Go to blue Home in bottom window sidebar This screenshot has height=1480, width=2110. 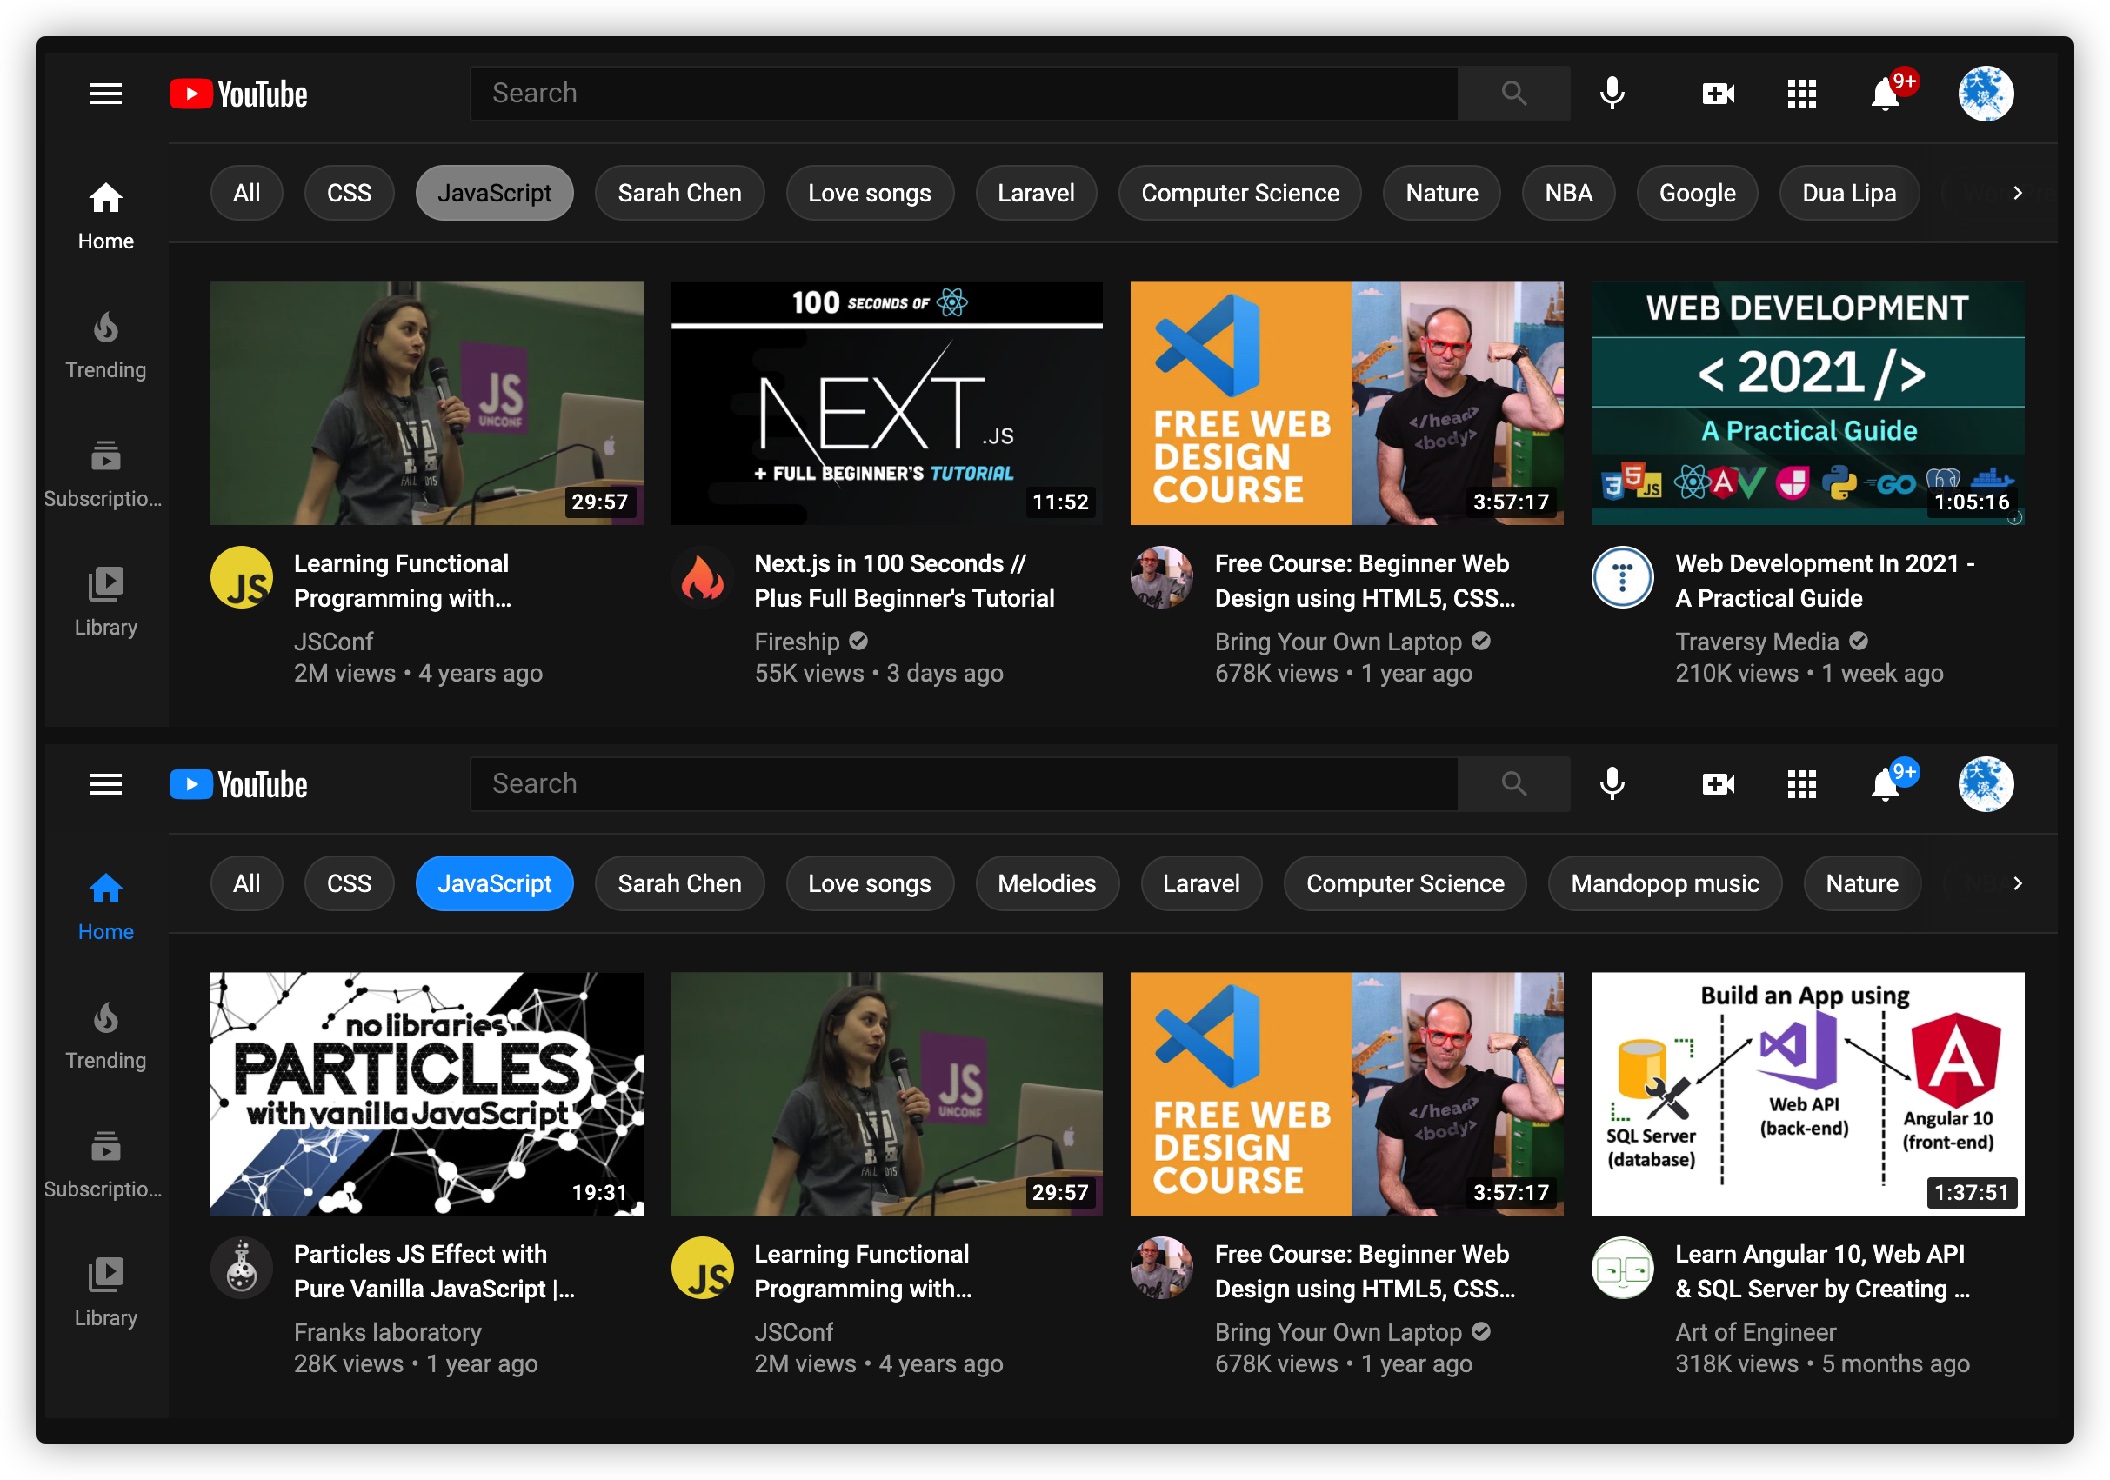(106, 907)
